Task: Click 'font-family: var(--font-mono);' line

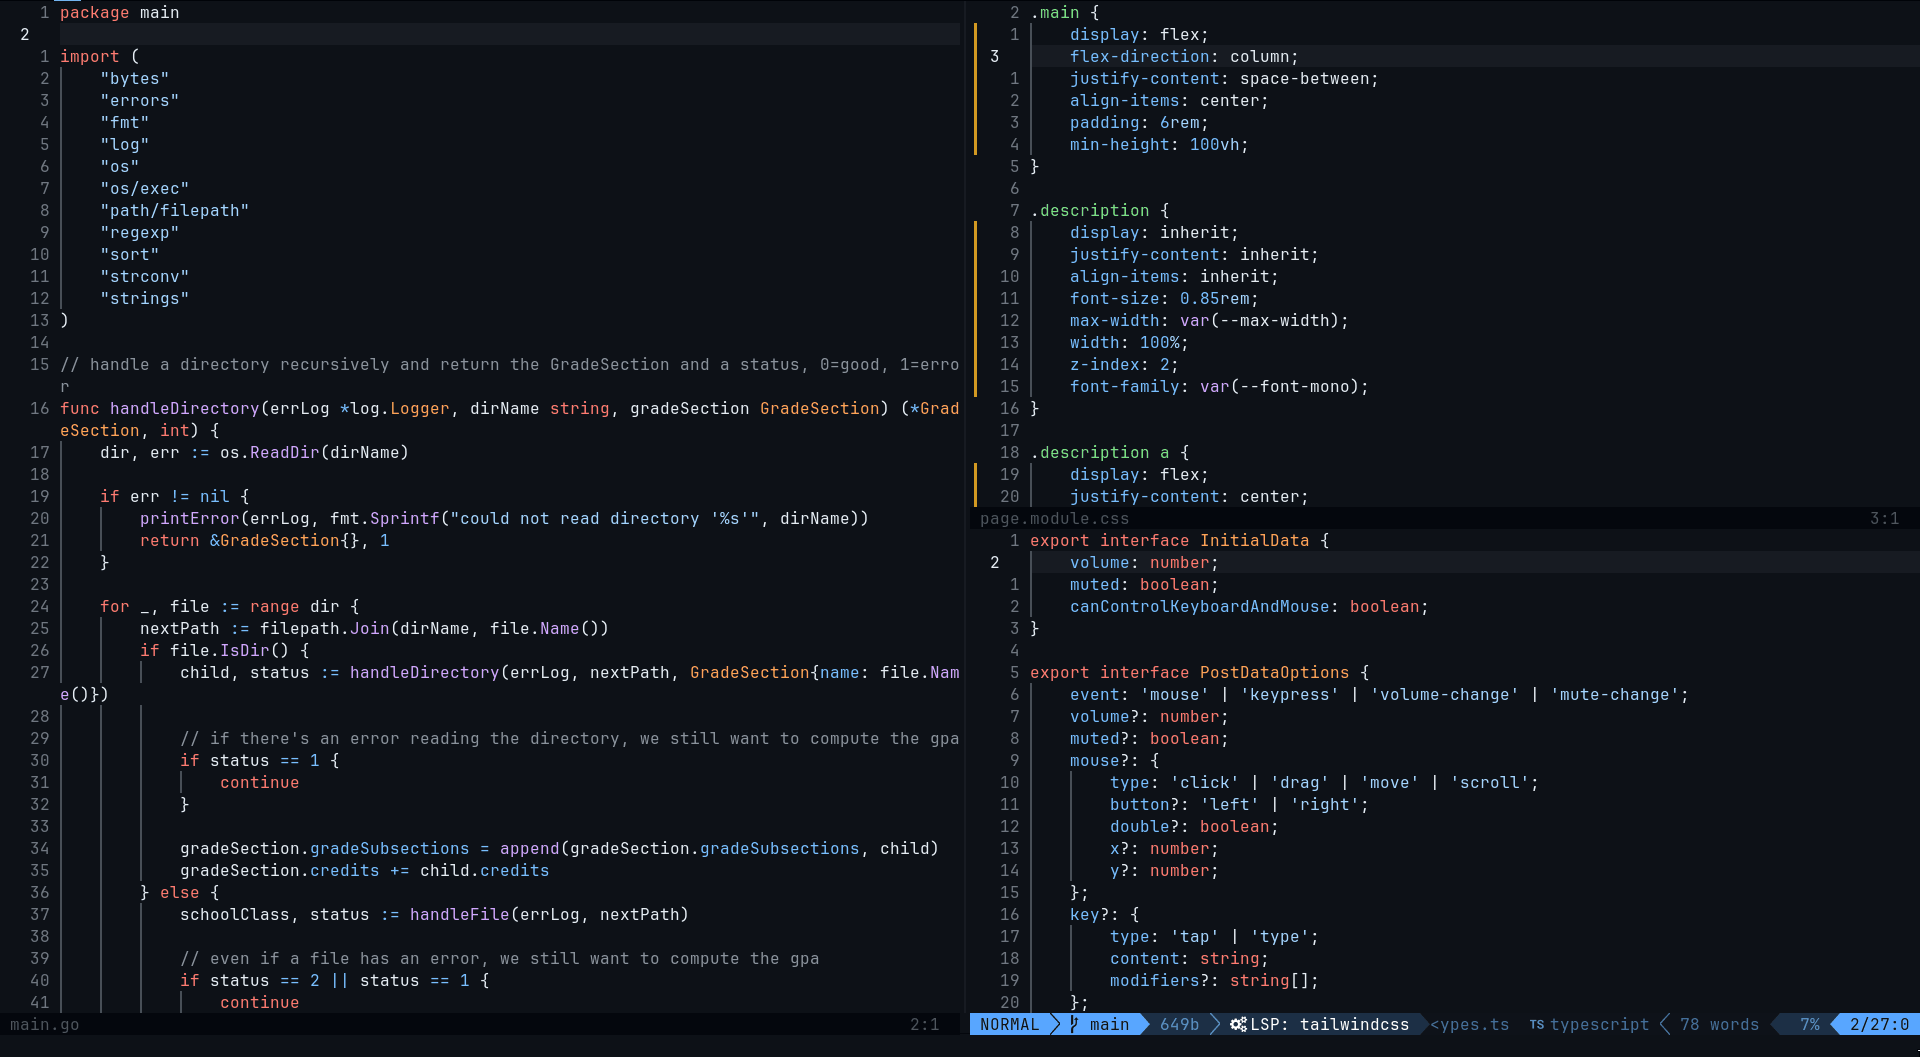Action: point(1219,386)
